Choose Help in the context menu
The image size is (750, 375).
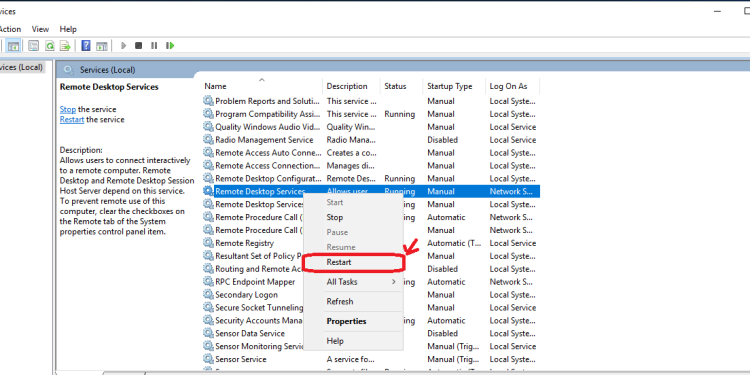tap(353, 341)
